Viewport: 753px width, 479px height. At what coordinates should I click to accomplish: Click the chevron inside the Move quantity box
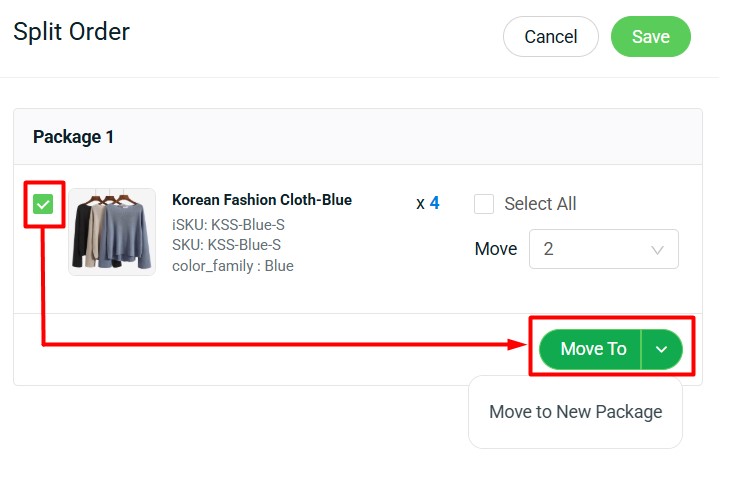coord(657,250)
